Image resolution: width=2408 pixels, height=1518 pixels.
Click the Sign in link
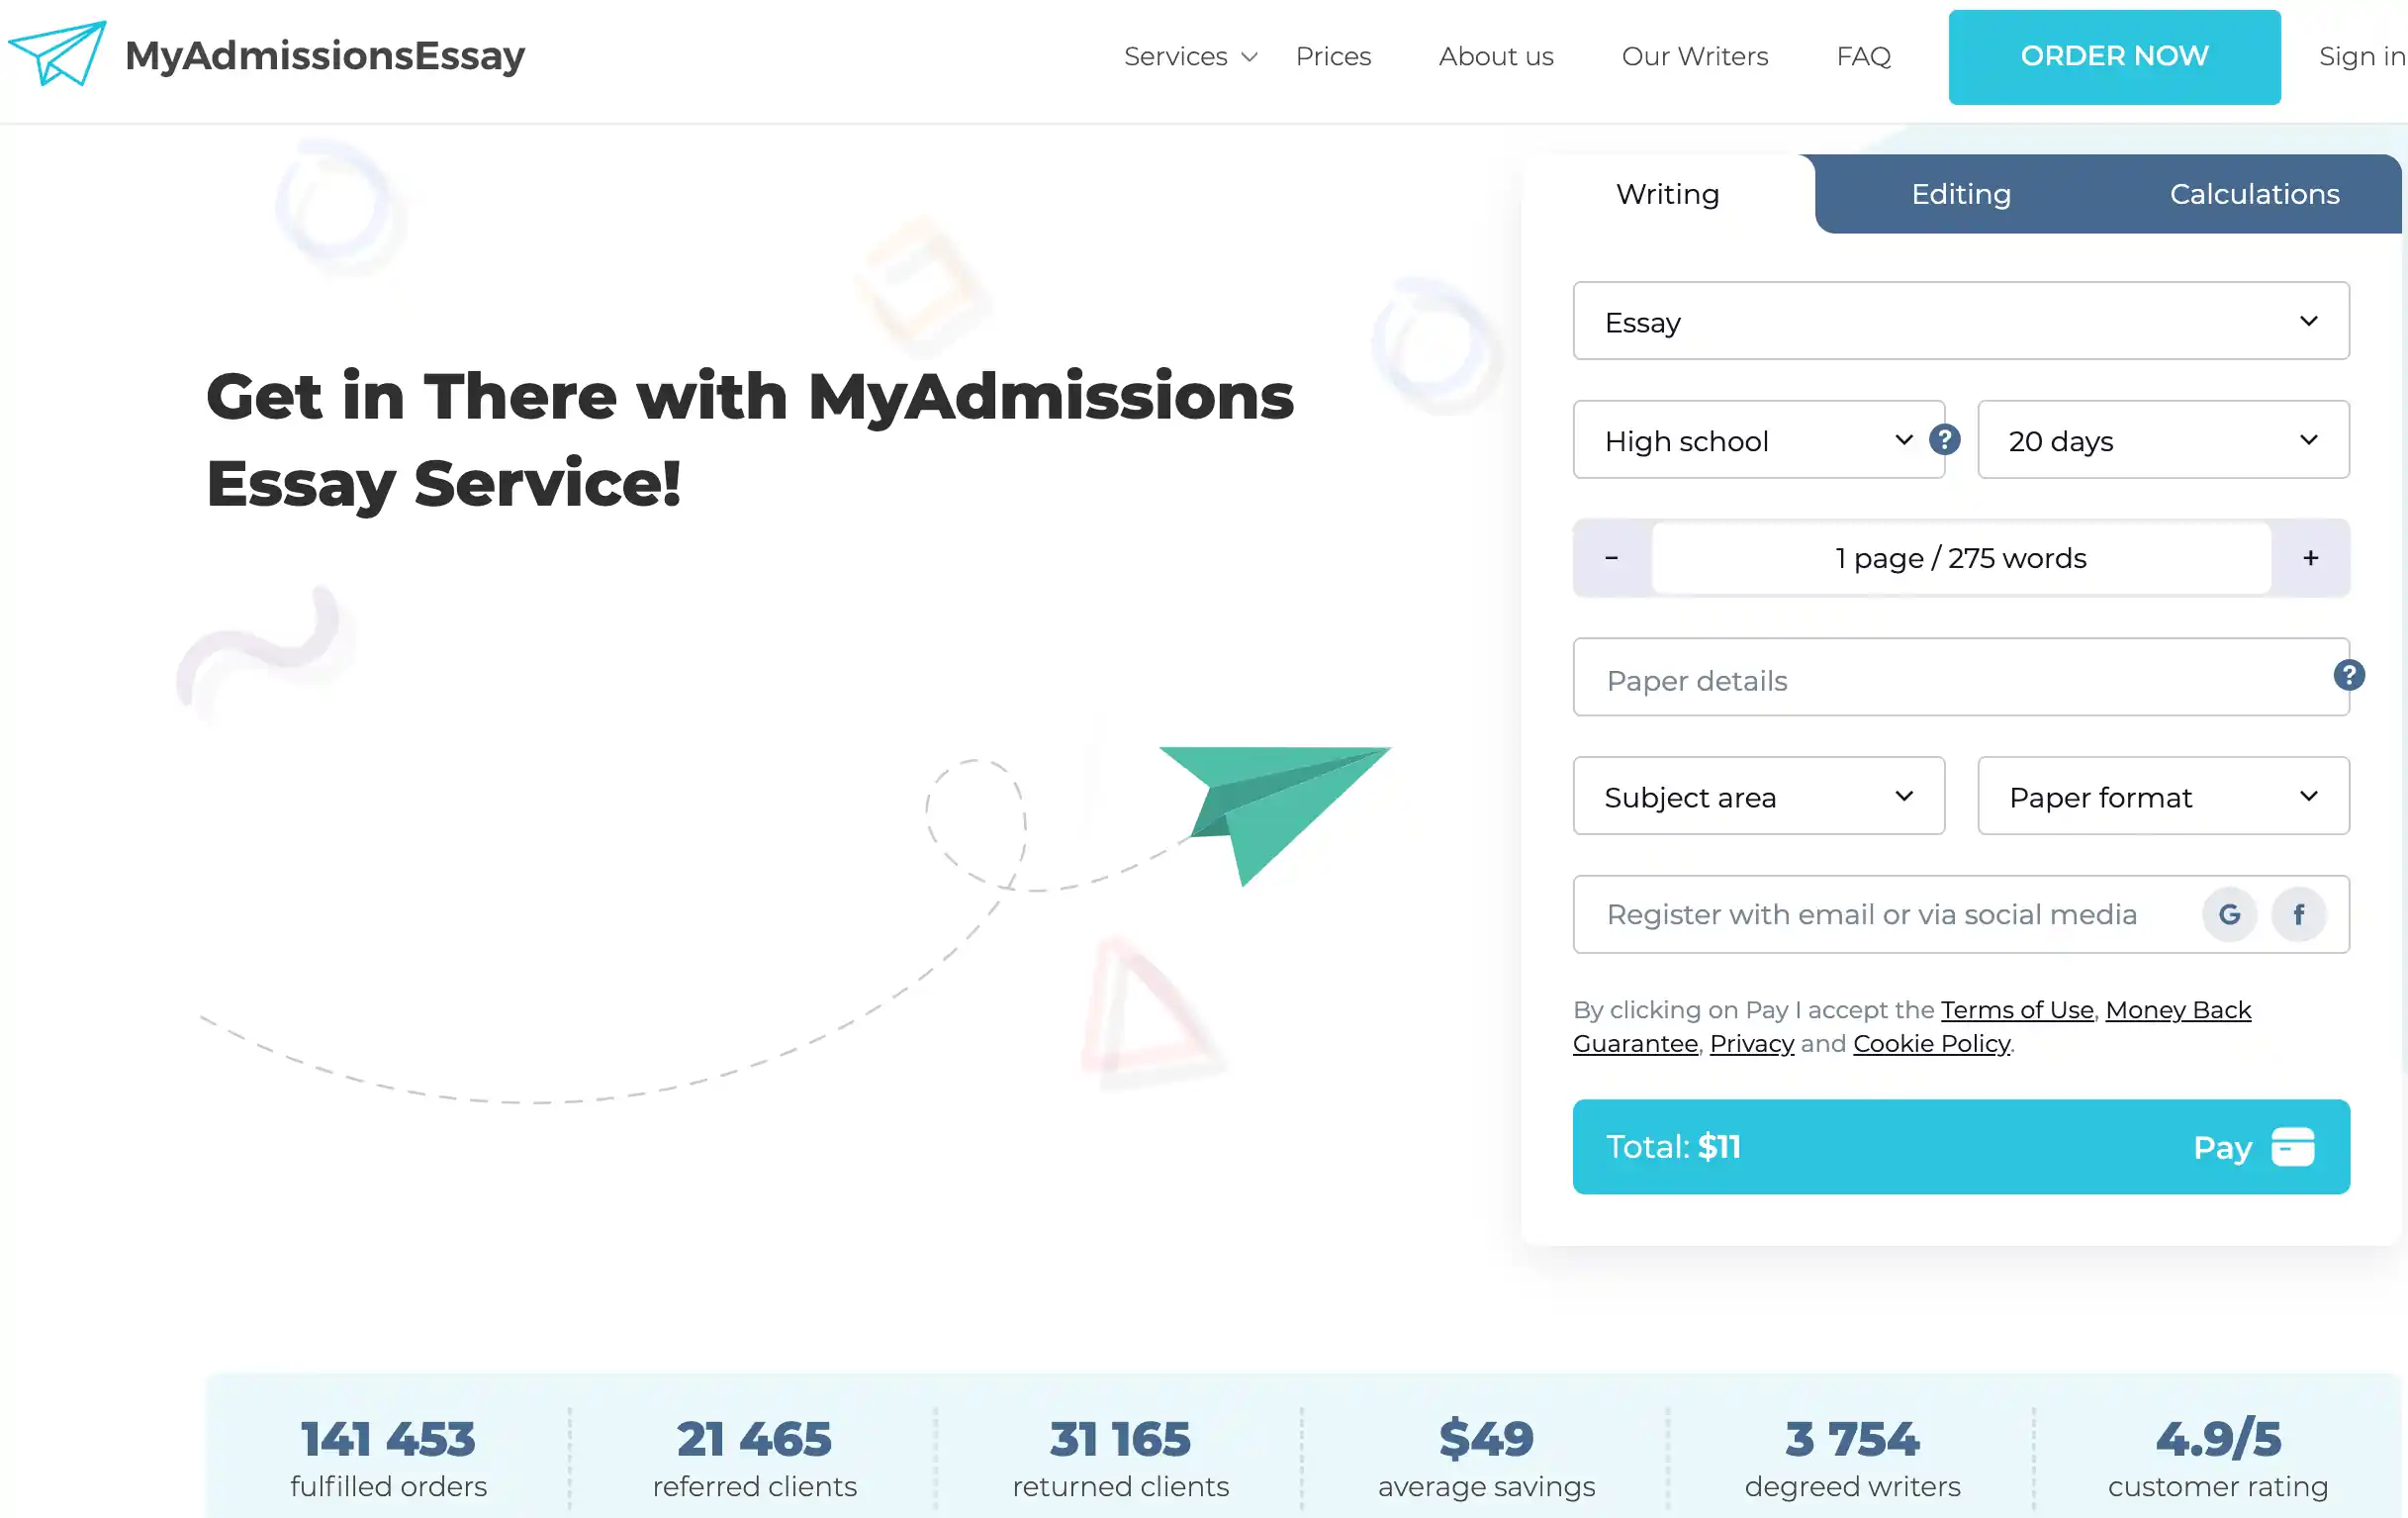[2362, 56]
